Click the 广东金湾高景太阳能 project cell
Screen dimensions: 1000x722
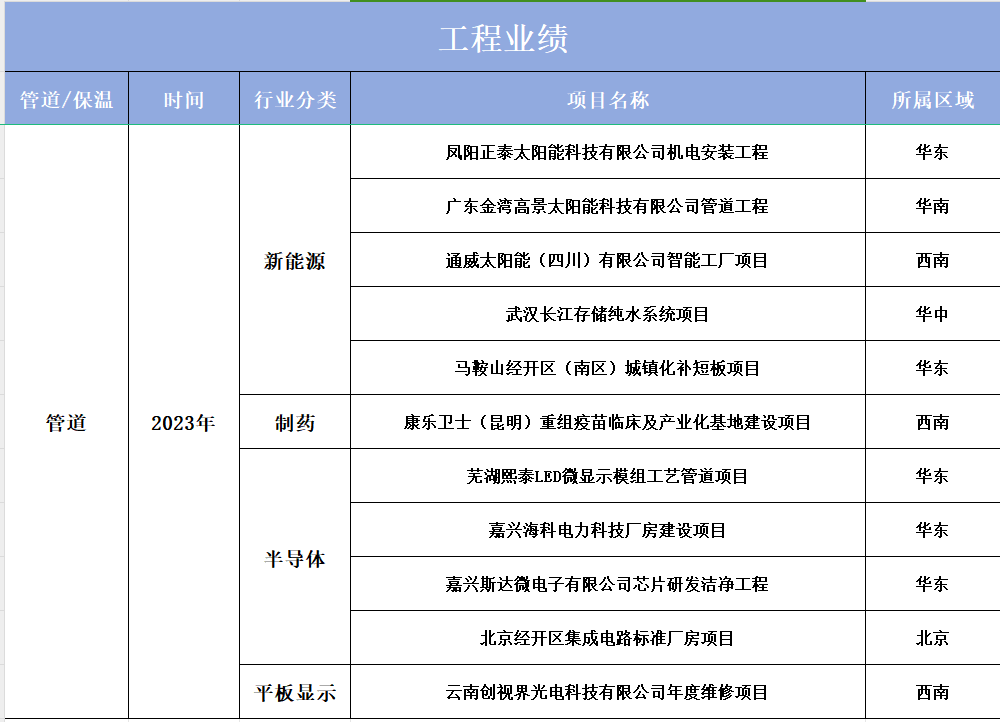pyautogui.click(x=607, y=206)
